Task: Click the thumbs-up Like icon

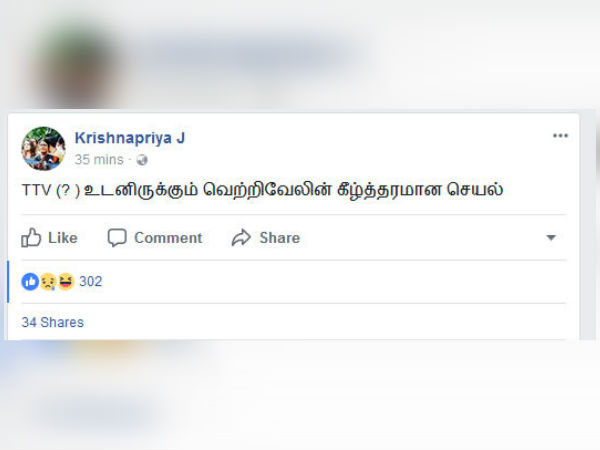Action: pyautogui.click(x=31, y=238)
